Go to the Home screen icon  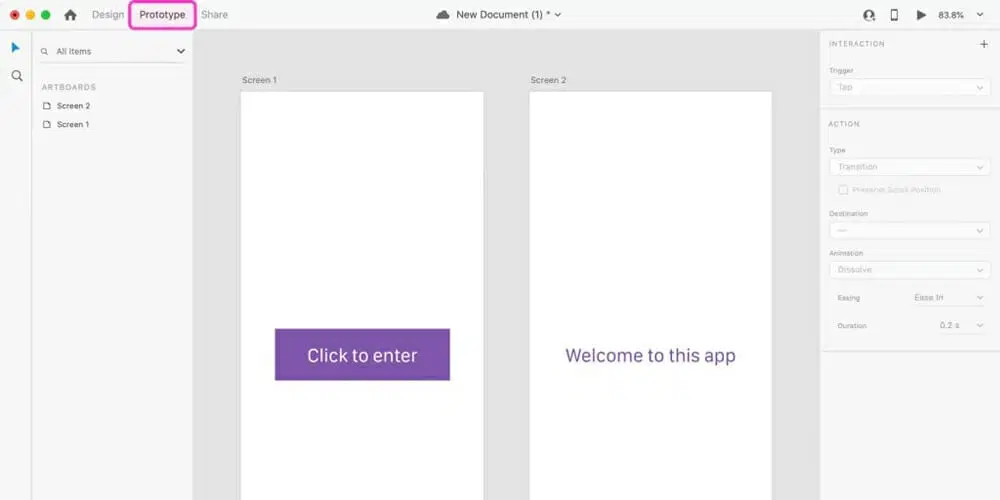tap(70, 15)
